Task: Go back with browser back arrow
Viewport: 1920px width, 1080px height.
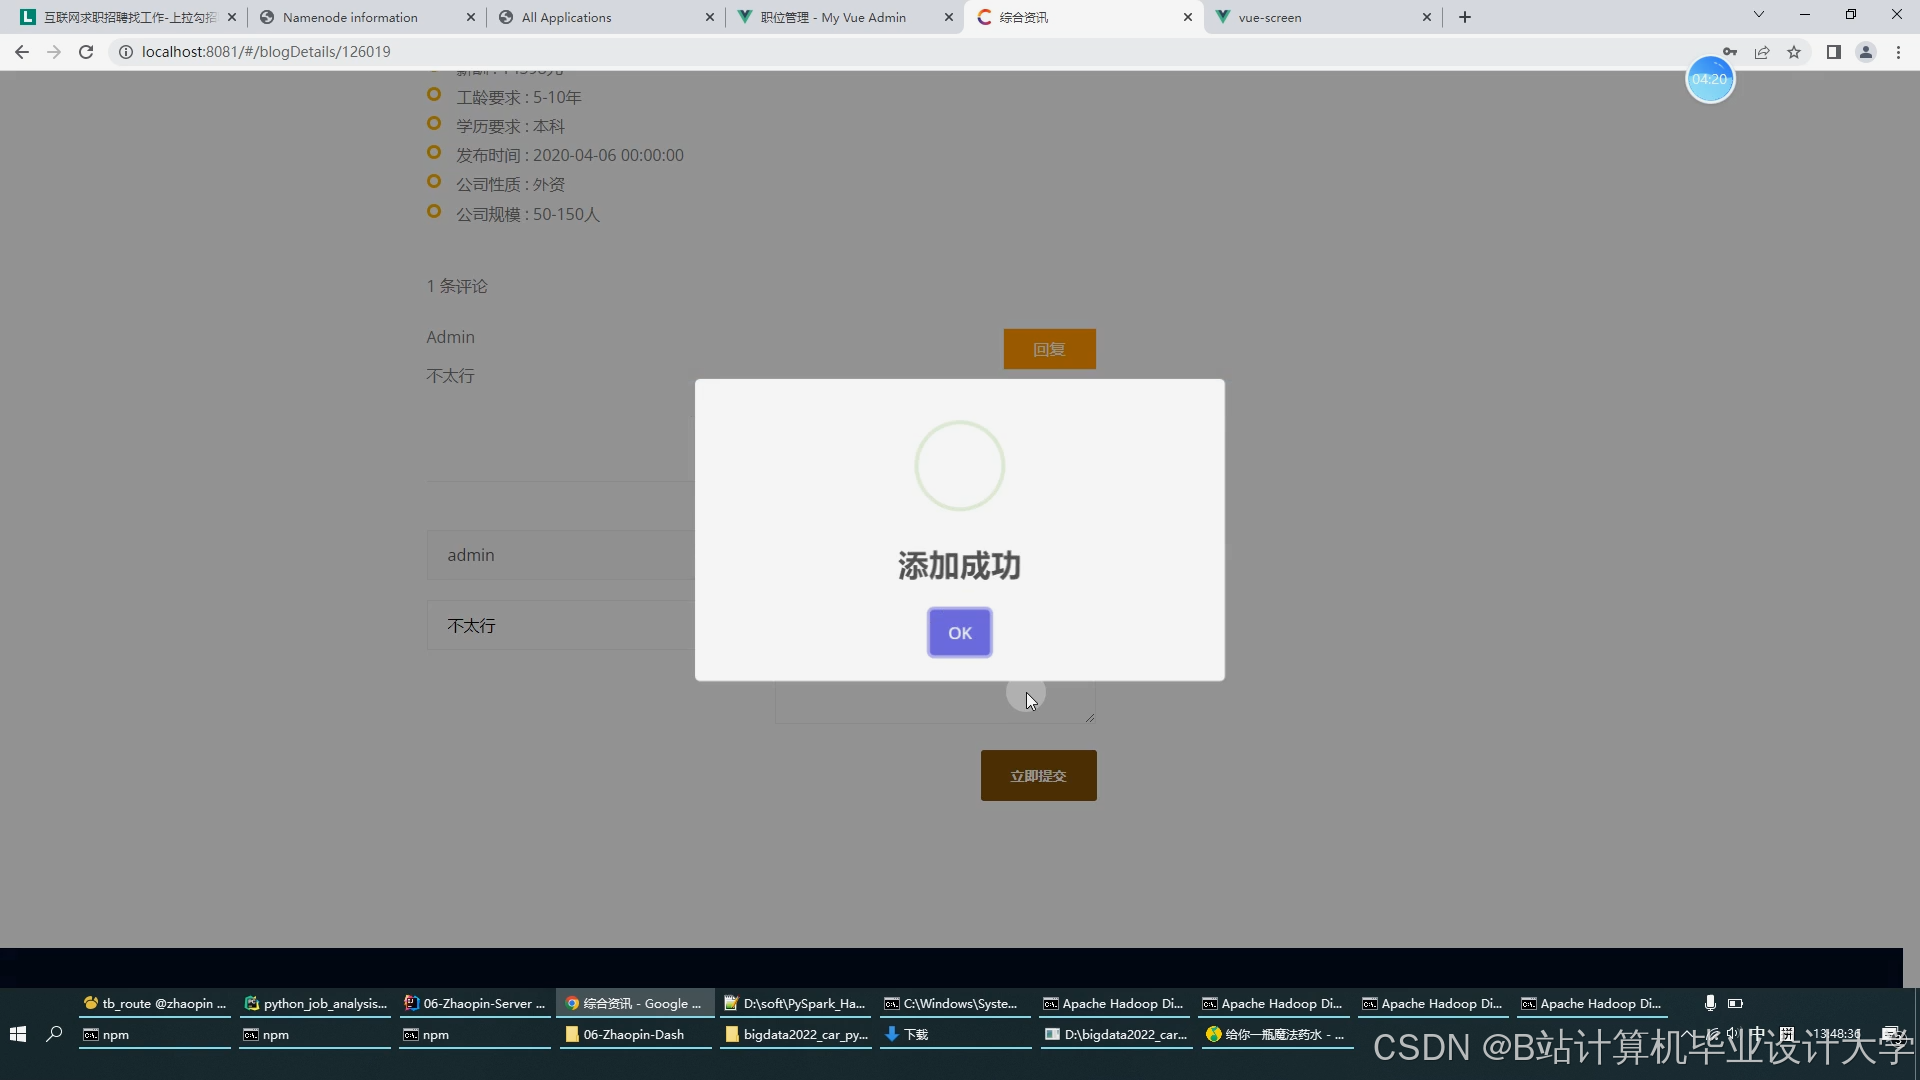Action: pos(22,52)
